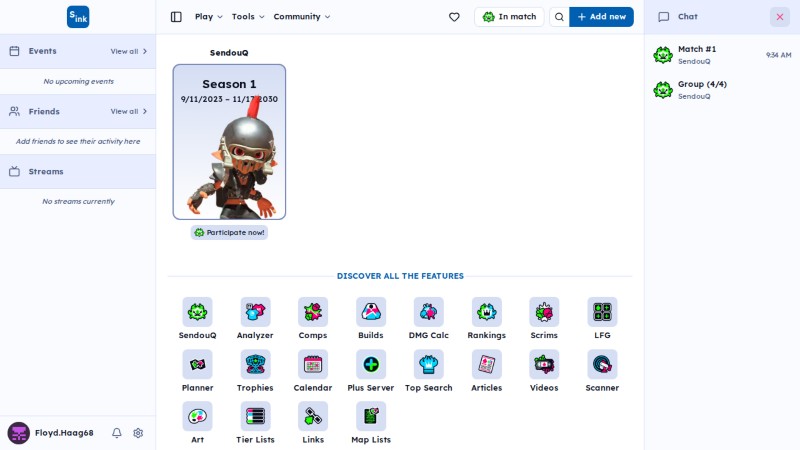
Task: Open the Calendar feature icon
Action: (313, 364)
